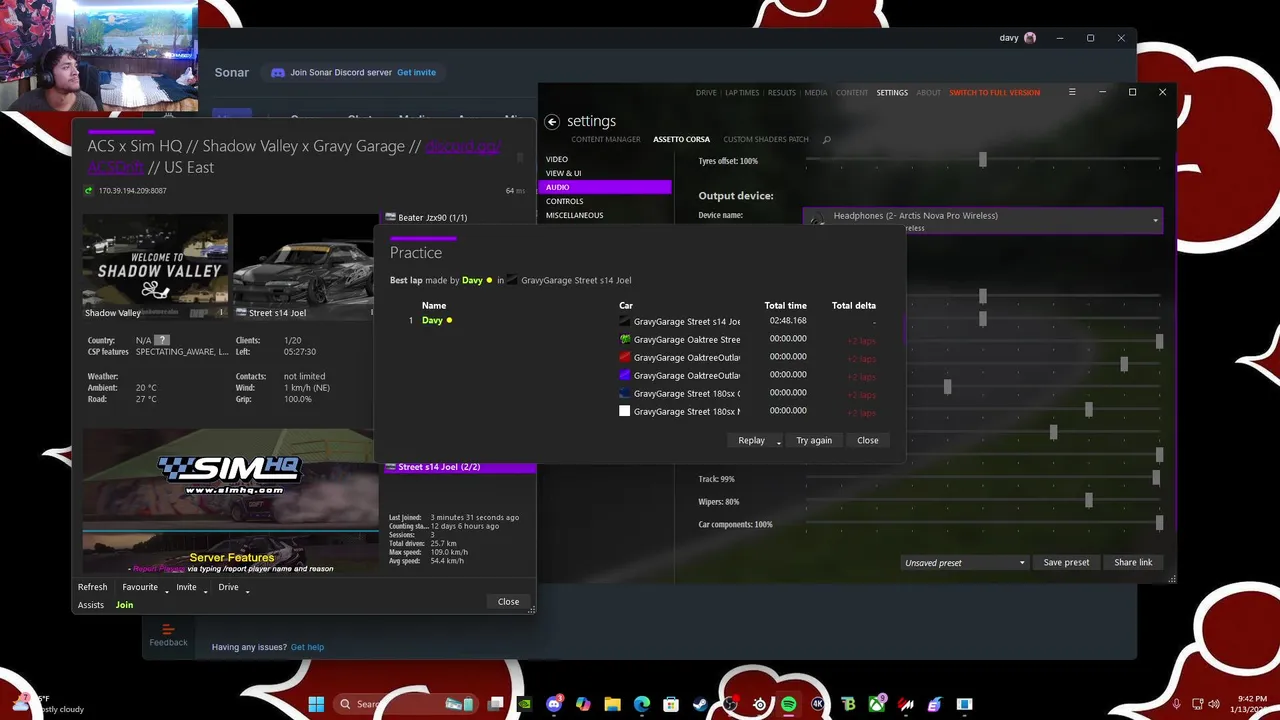
Task: Open File Explorer from the taskbar
Action: [612, 704]
